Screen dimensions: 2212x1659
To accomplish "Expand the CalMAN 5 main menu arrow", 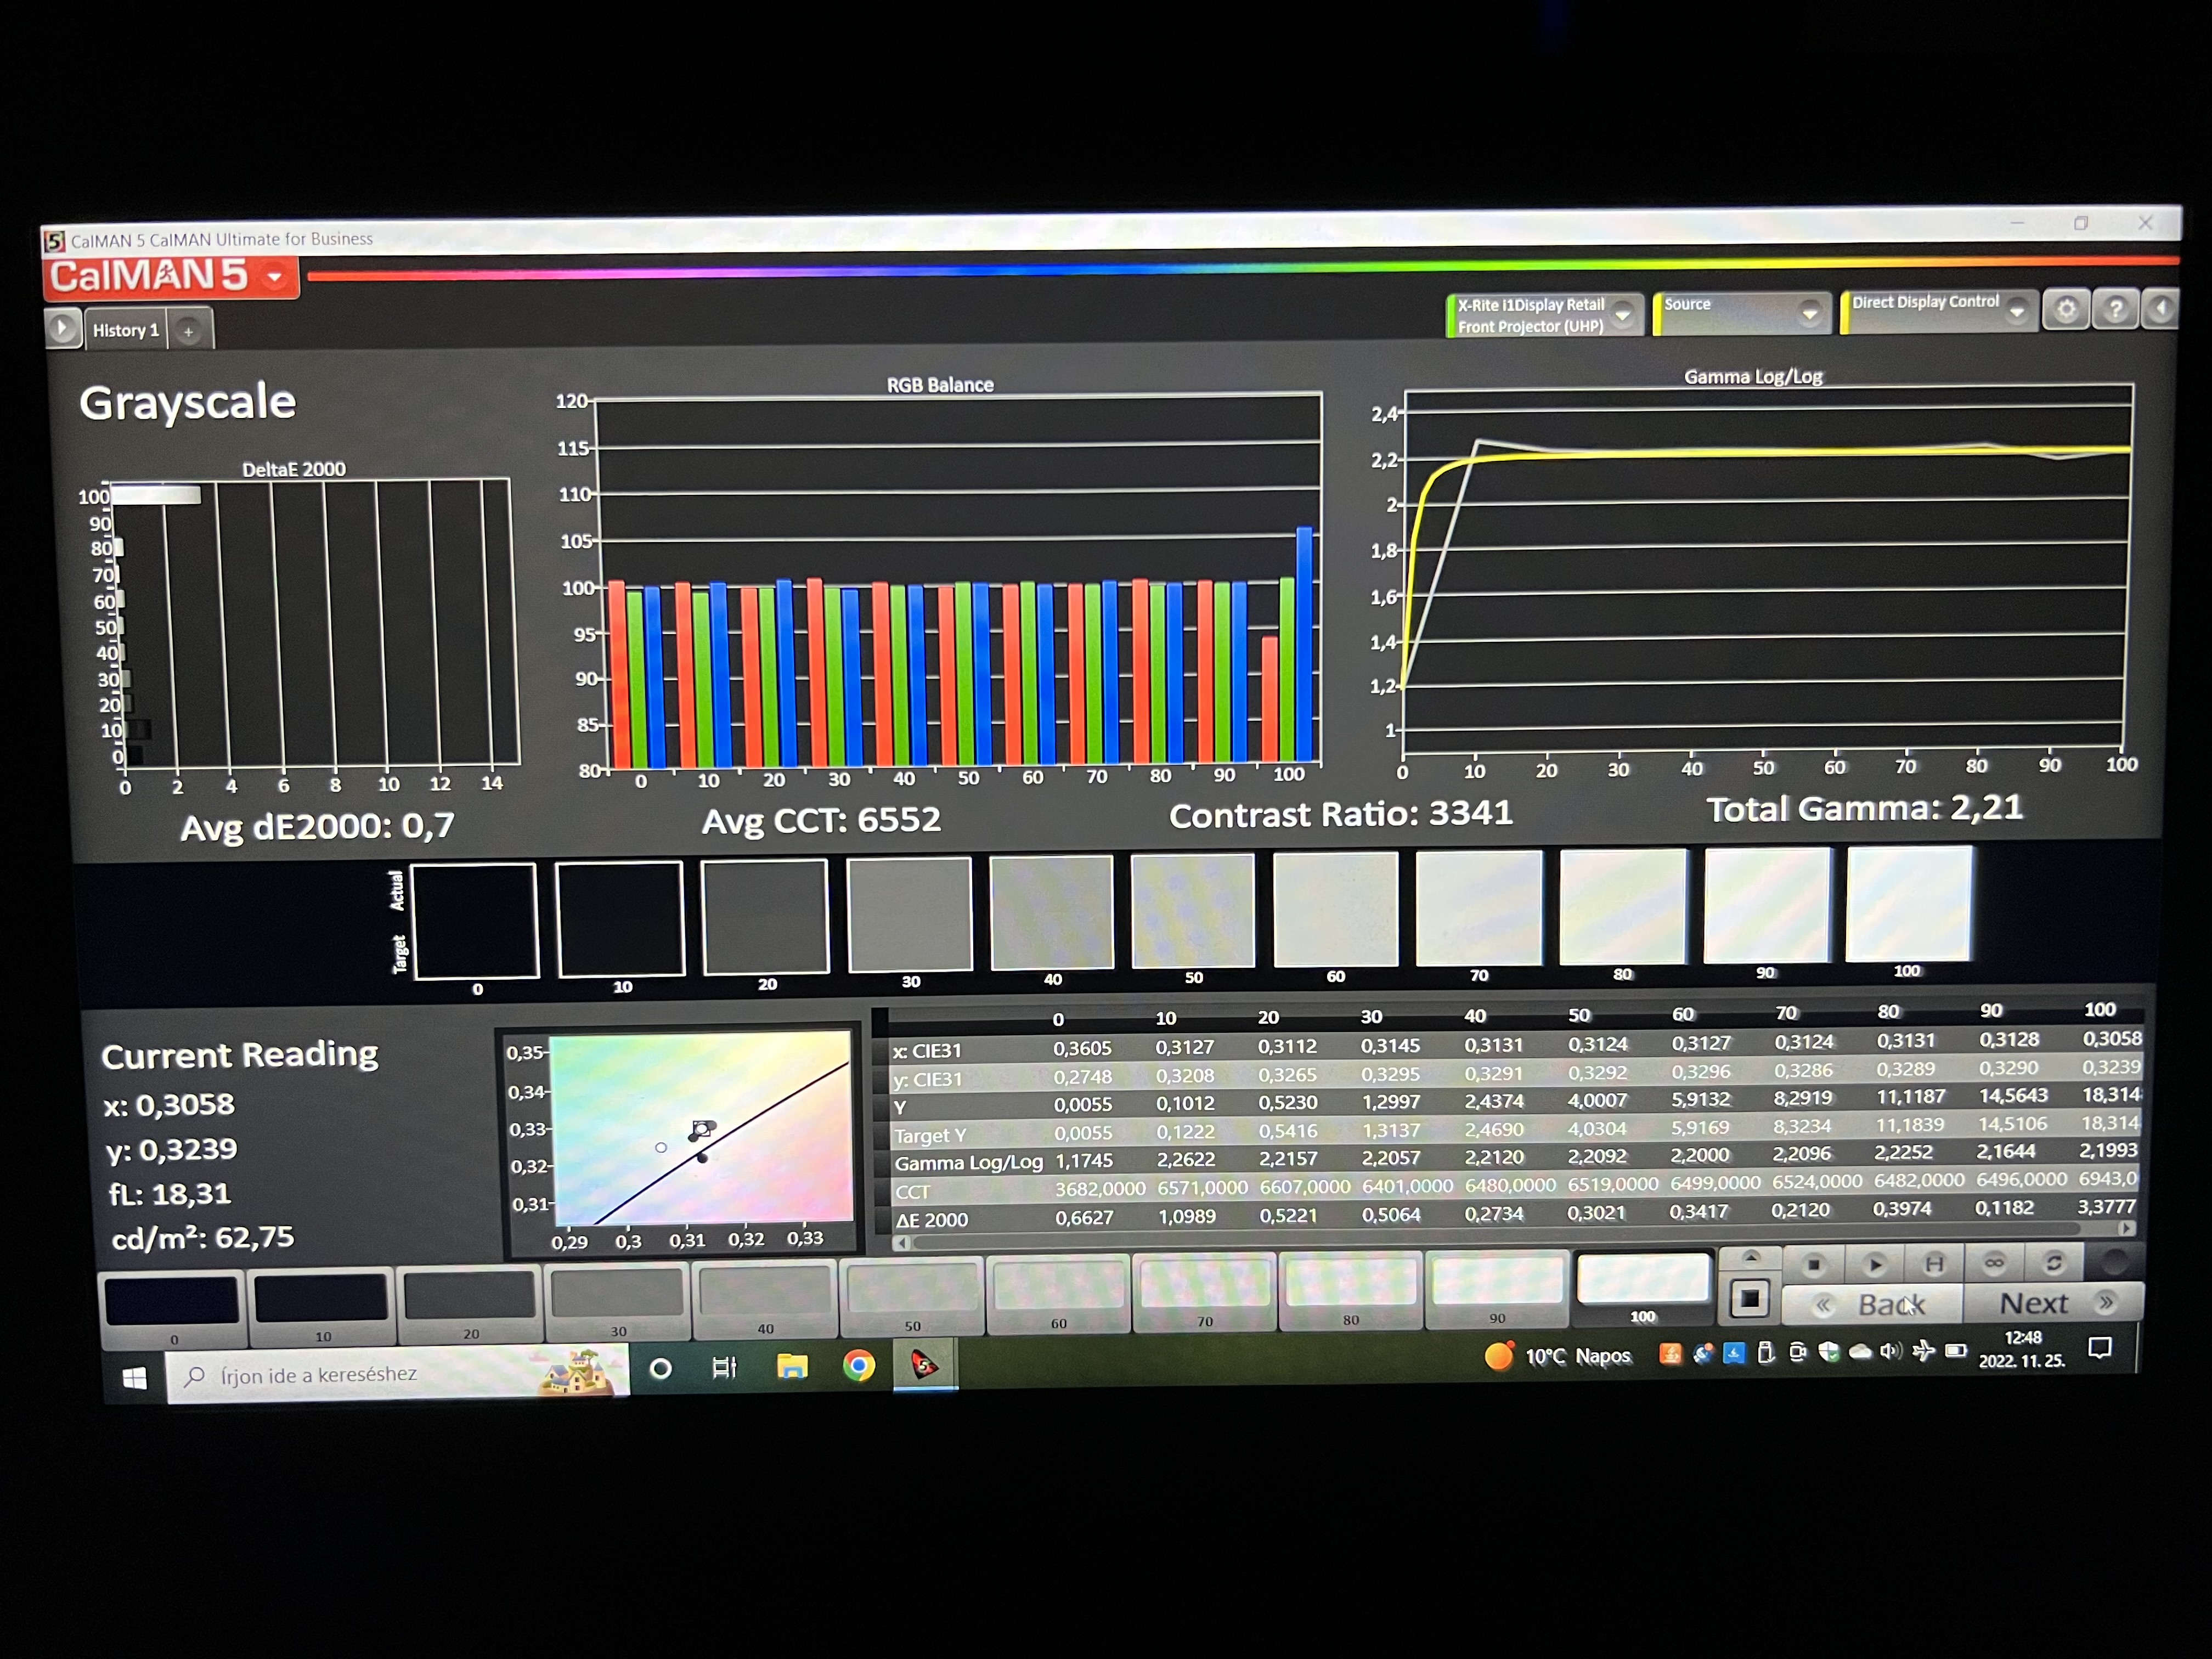I will pos(275,277).
